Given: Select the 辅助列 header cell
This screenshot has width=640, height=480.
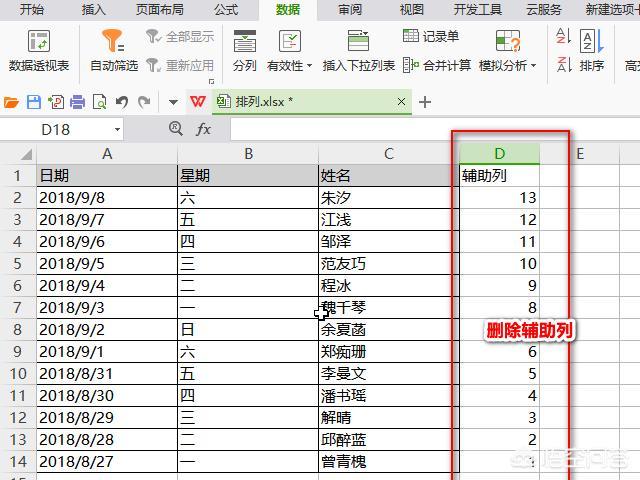Looking at the screenshot, I should tap(500, 176).
